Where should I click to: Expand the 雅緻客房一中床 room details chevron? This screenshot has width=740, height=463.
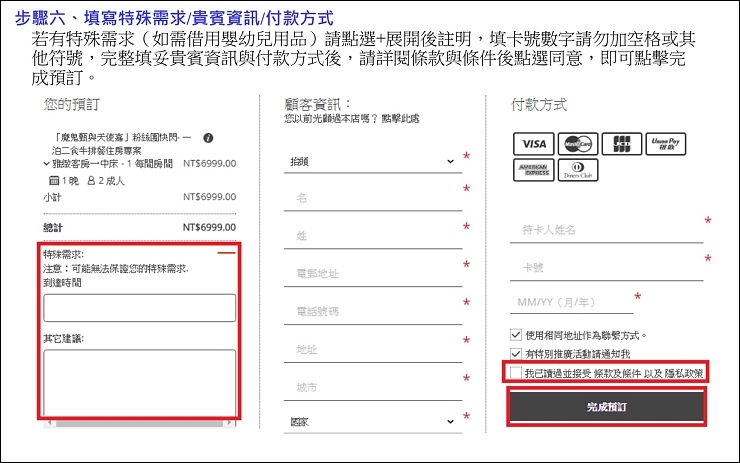pos(46,164)
